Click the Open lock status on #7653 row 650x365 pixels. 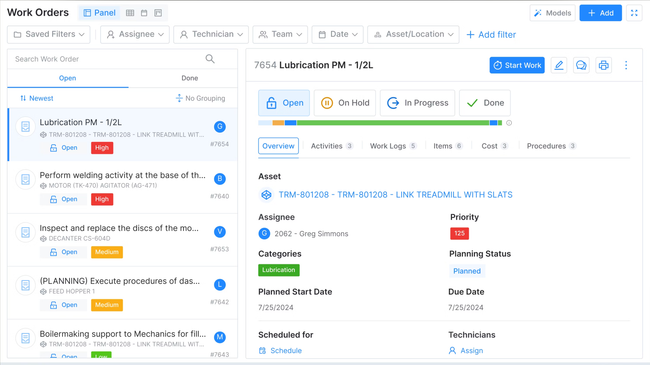point(63,252)
